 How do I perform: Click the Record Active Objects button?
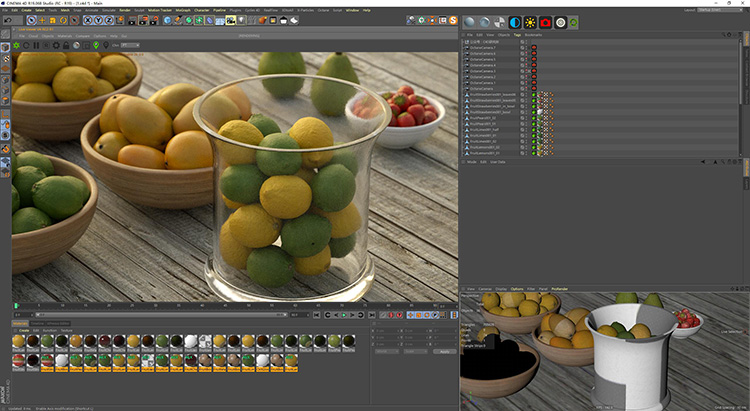click(x=384, y=315)
